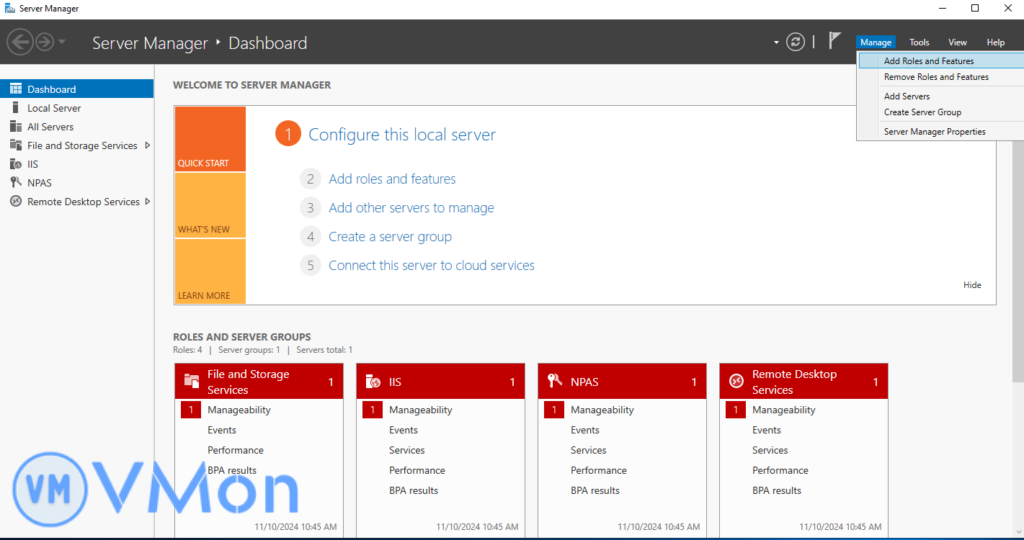Click Create a server group link
The width and height of the screenshot is (1024, 540).
point(390,237)
